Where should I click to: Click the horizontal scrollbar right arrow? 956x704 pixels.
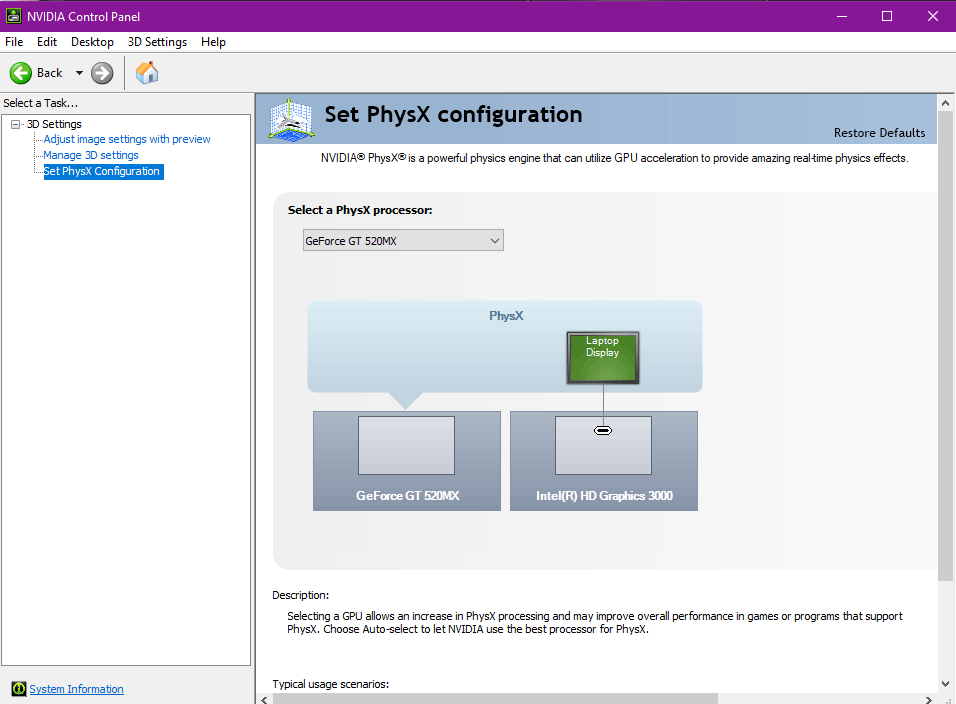(929, 699)
